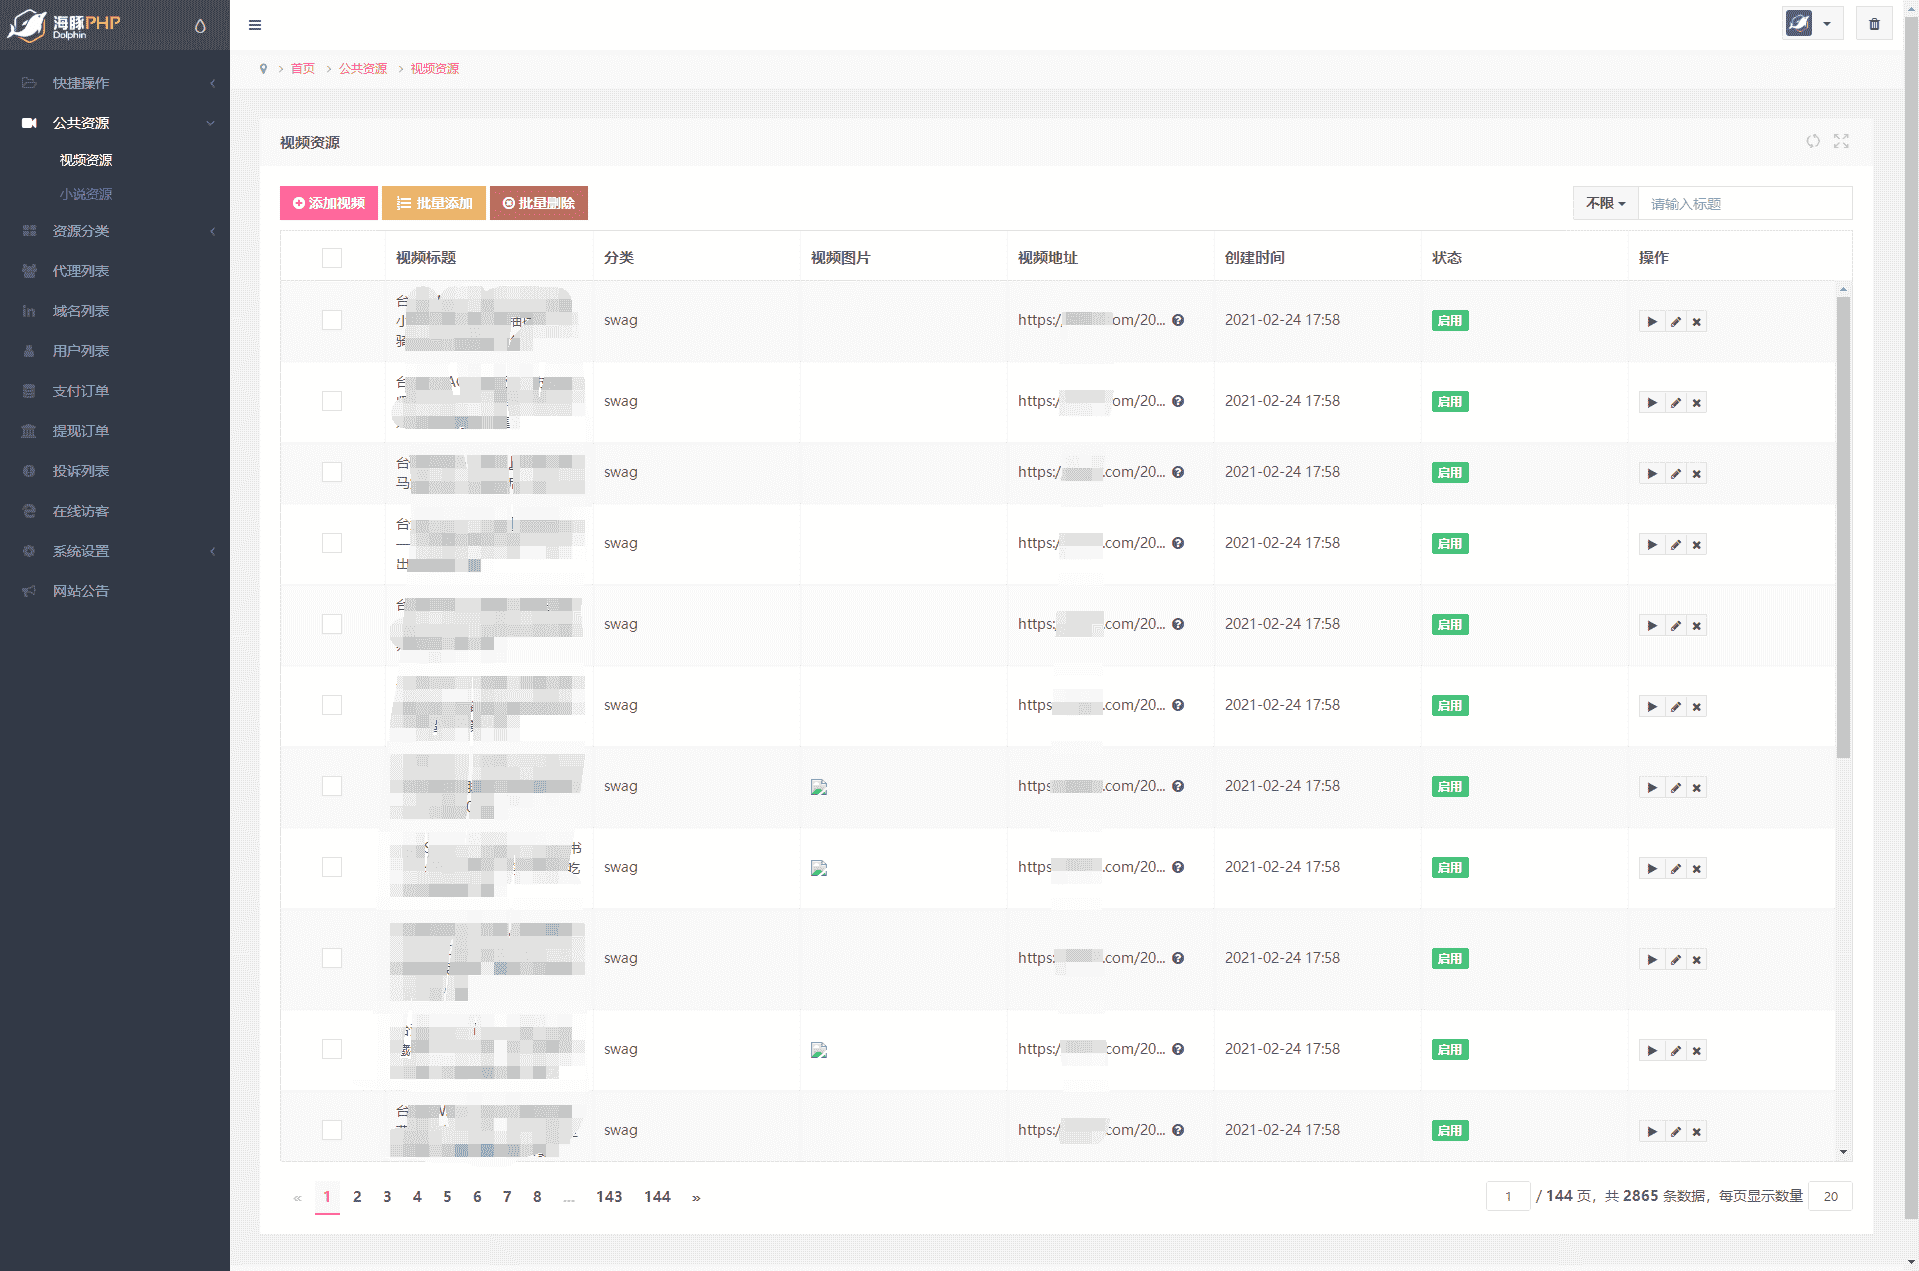Screen dimensions: 1919x1271
Task: Open 小说资源 in the sidebar submenu
Action: 86,194
